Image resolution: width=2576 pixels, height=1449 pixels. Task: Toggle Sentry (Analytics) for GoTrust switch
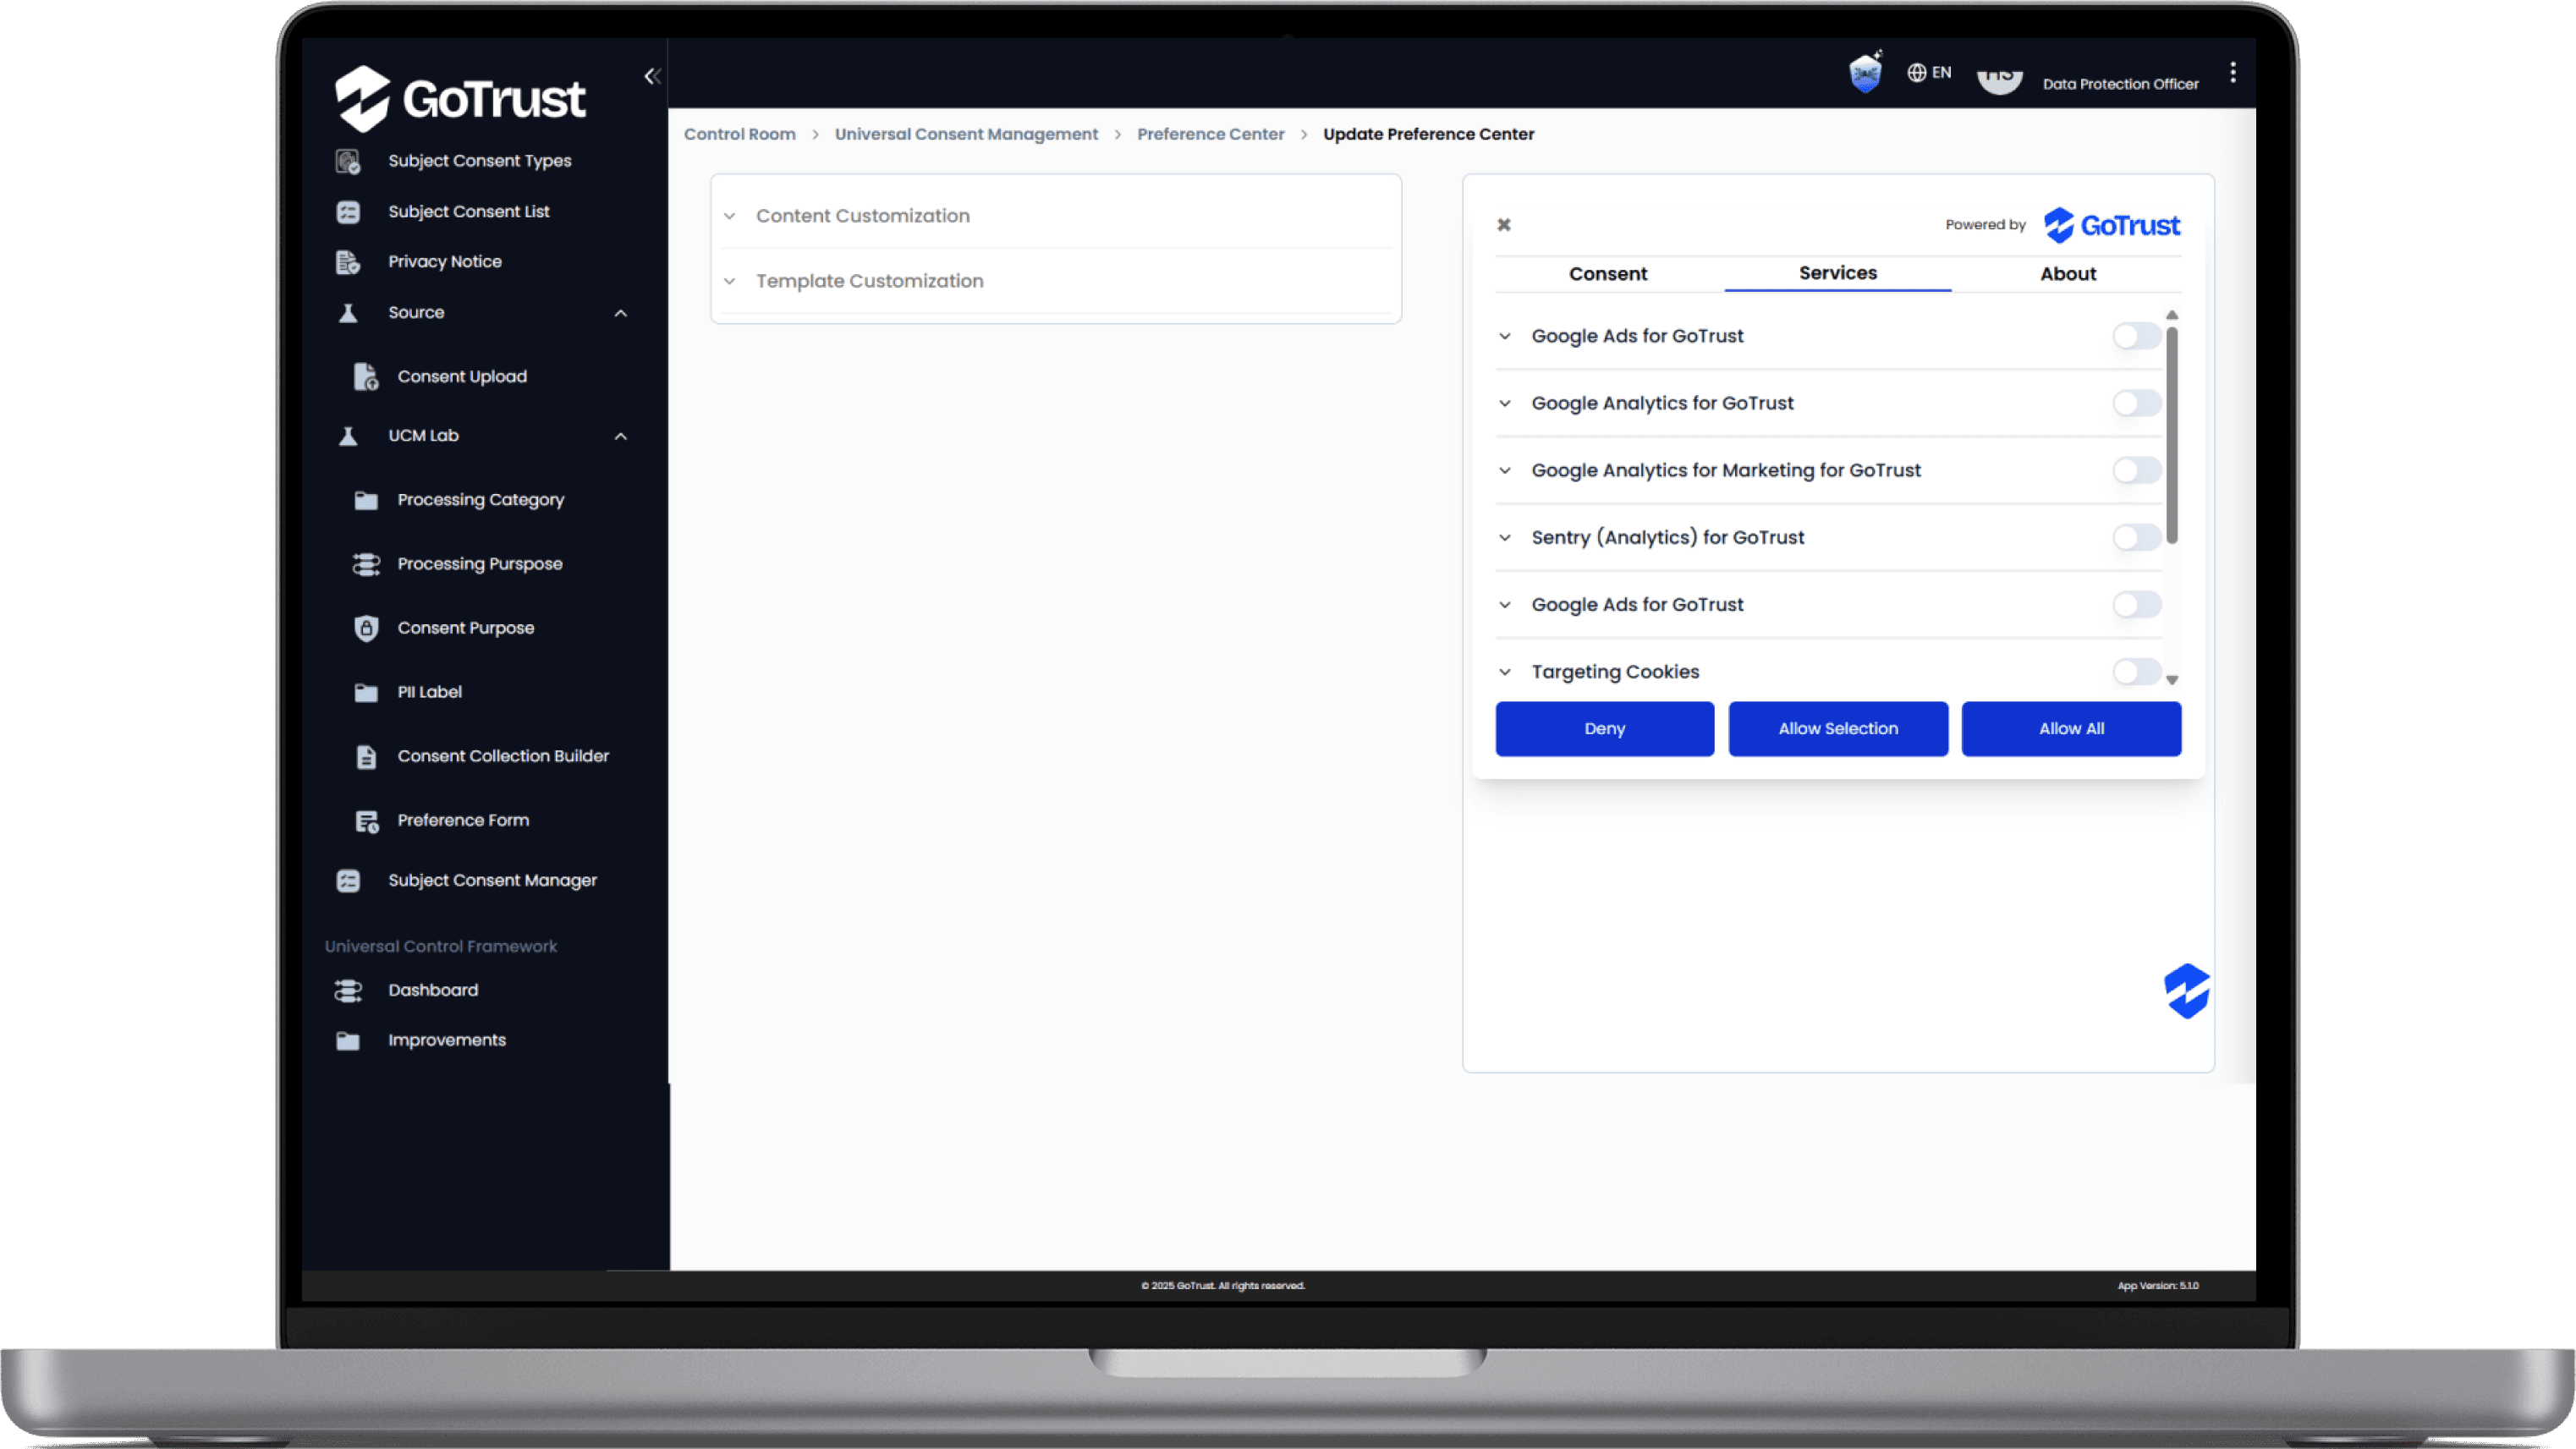2136,537
